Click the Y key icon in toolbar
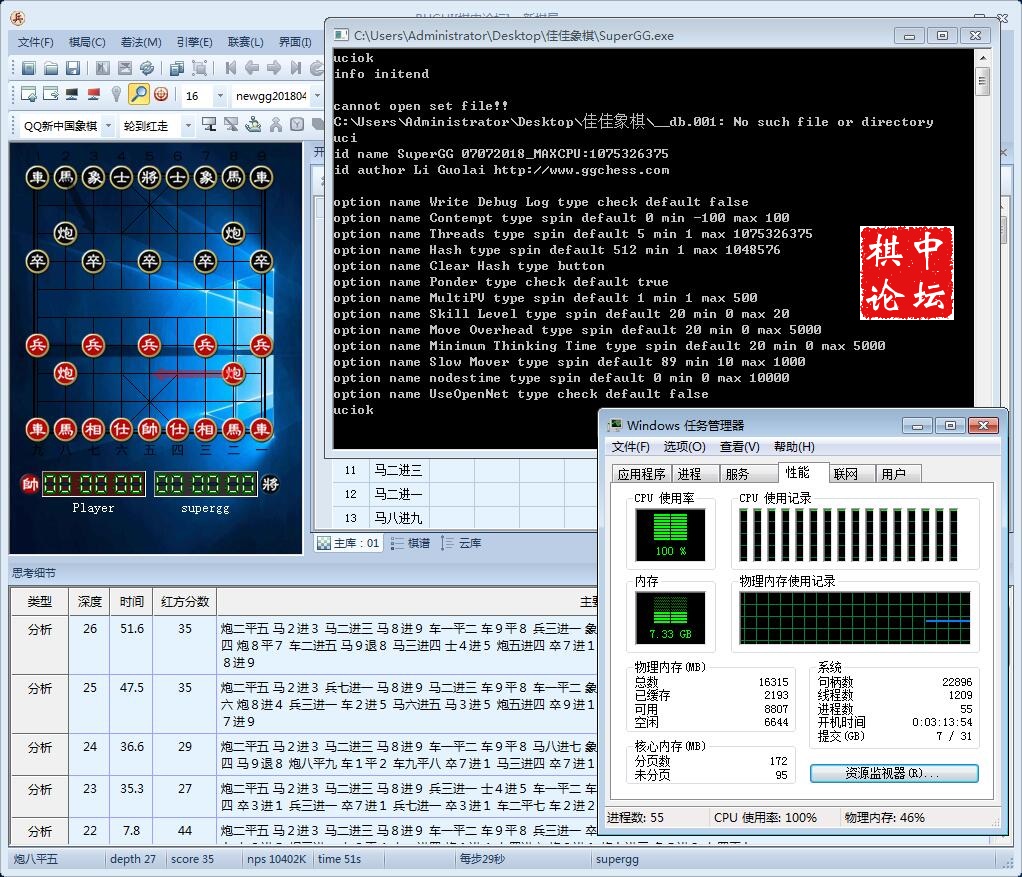 (297, 124)
